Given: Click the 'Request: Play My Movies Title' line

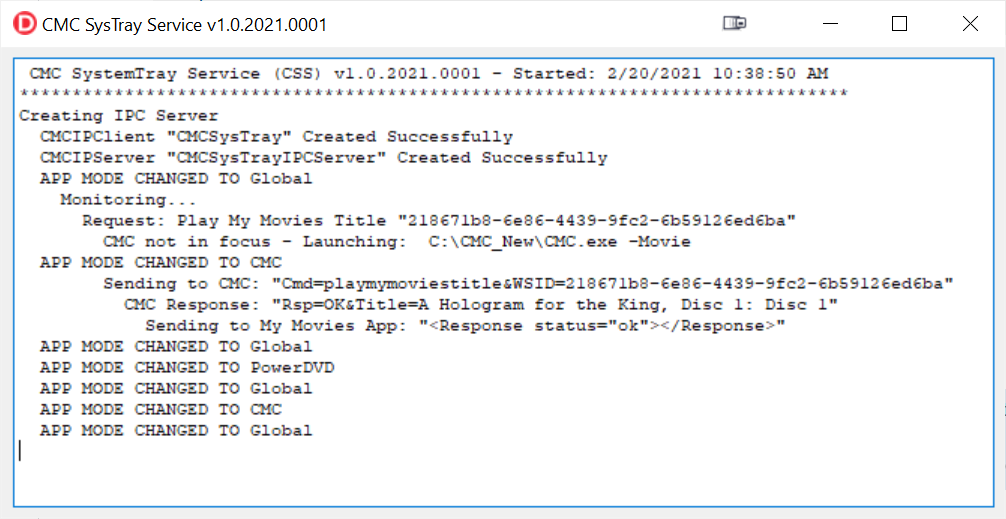Looking at the screenshot, I should (x=439, y=221).
